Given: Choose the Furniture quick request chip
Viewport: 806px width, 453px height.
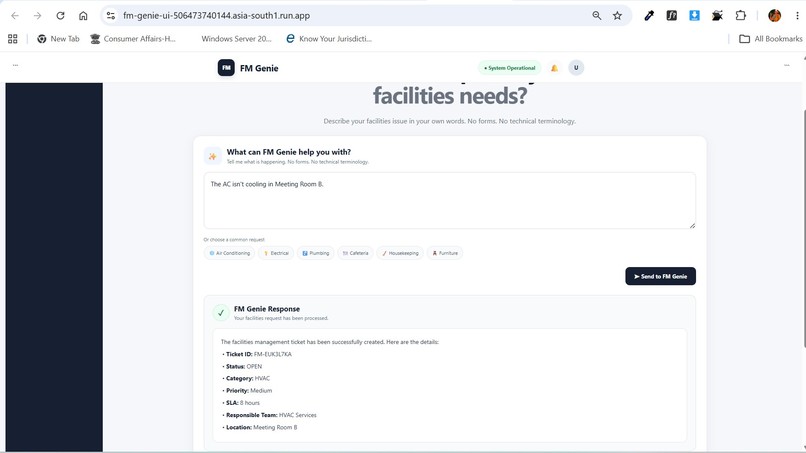Looking at the screenshot, I should pos(445,253).
